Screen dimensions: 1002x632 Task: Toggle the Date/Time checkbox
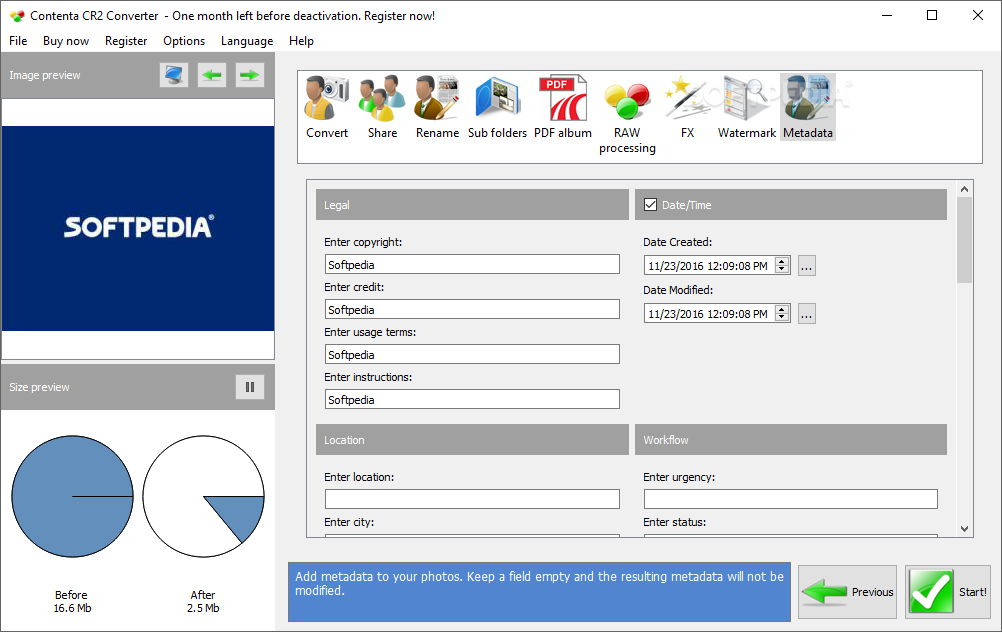coord(651,204)
